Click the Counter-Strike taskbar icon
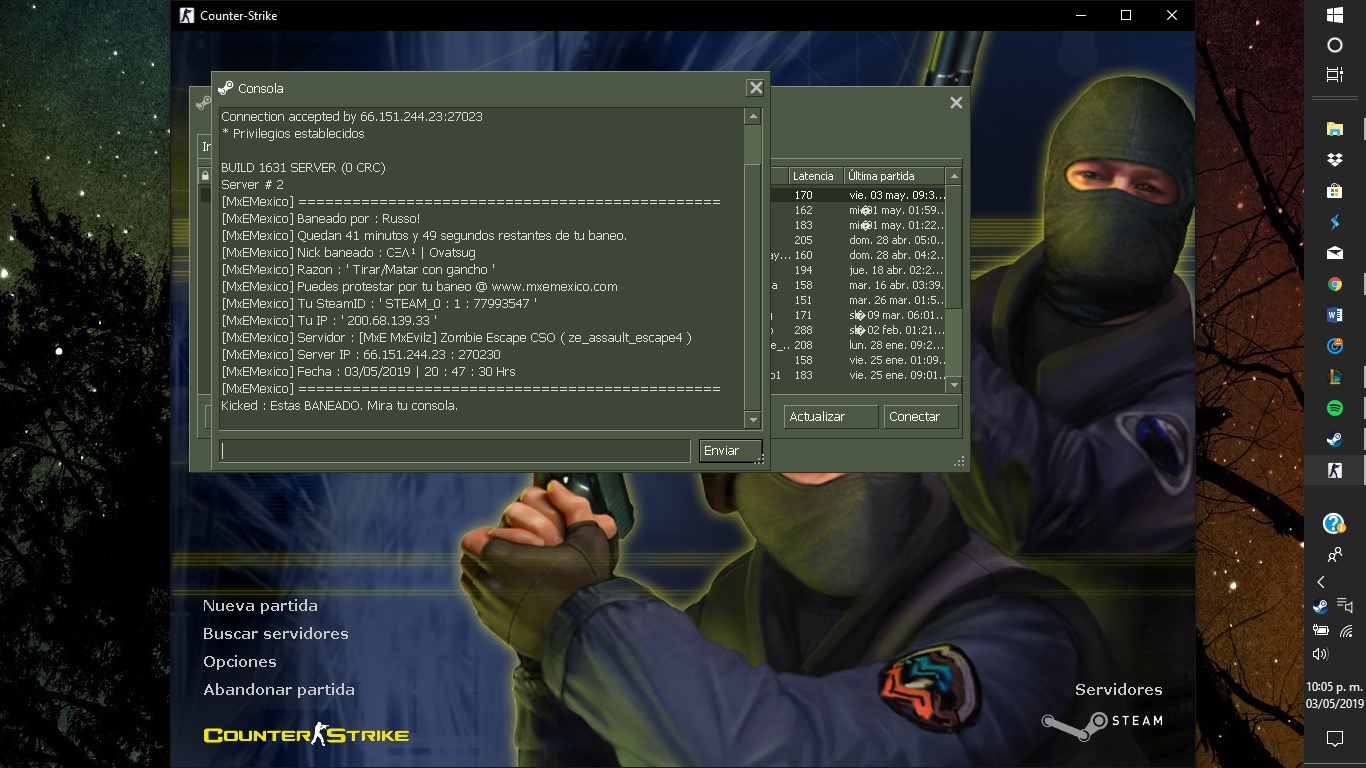 pos(1334,470)
